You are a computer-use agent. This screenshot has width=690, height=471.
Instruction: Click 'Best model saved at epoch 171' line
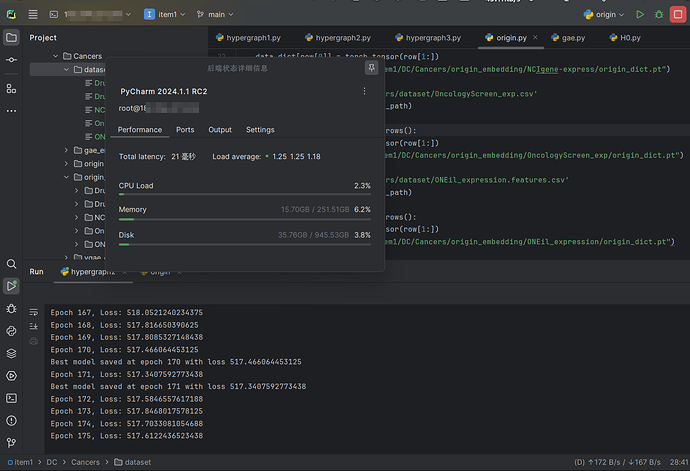click(178, 386)
